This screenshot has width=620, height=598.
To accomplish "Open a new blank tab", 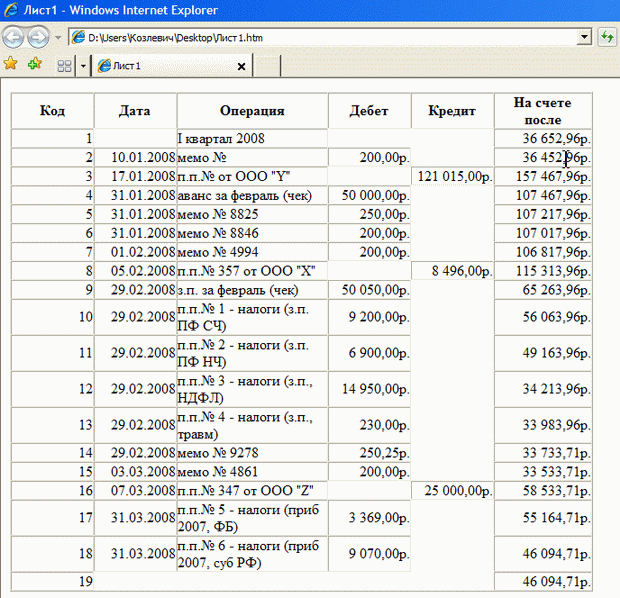I will [x=267, y=66].
